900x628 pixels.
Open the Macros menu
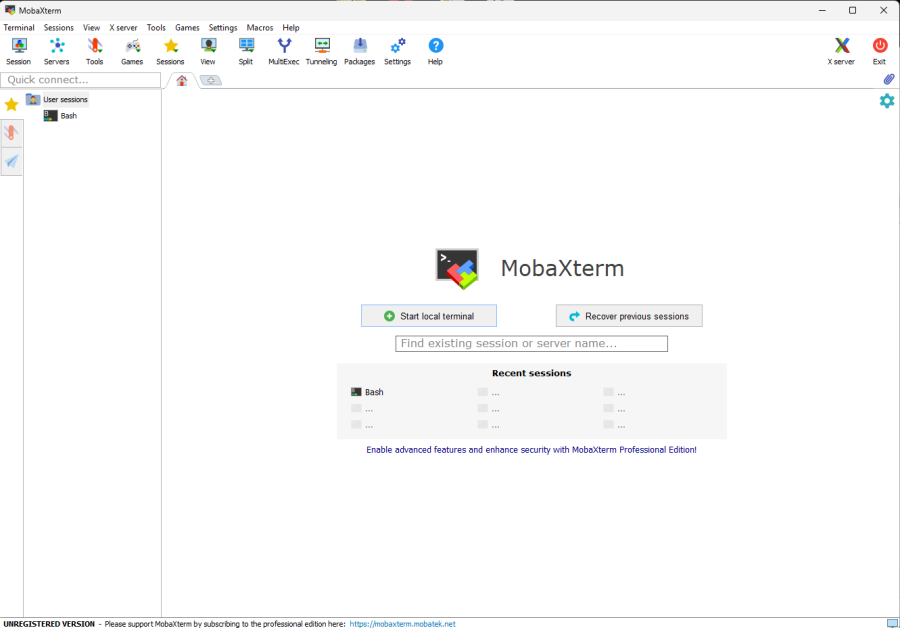coord(260,28)
